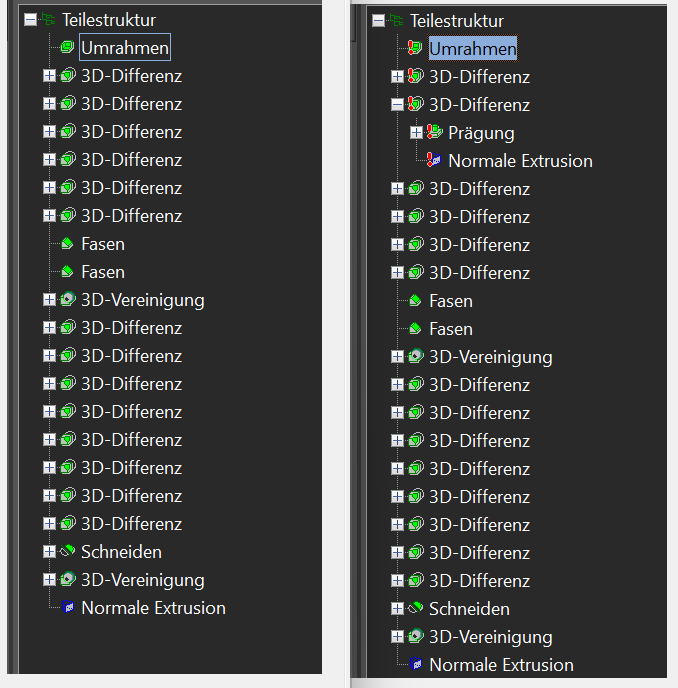Click Normale Extrusion error icon under Prägung
The height and width of the screenshot is (688, 678).
pyautogui.click(x=434, y=160)
